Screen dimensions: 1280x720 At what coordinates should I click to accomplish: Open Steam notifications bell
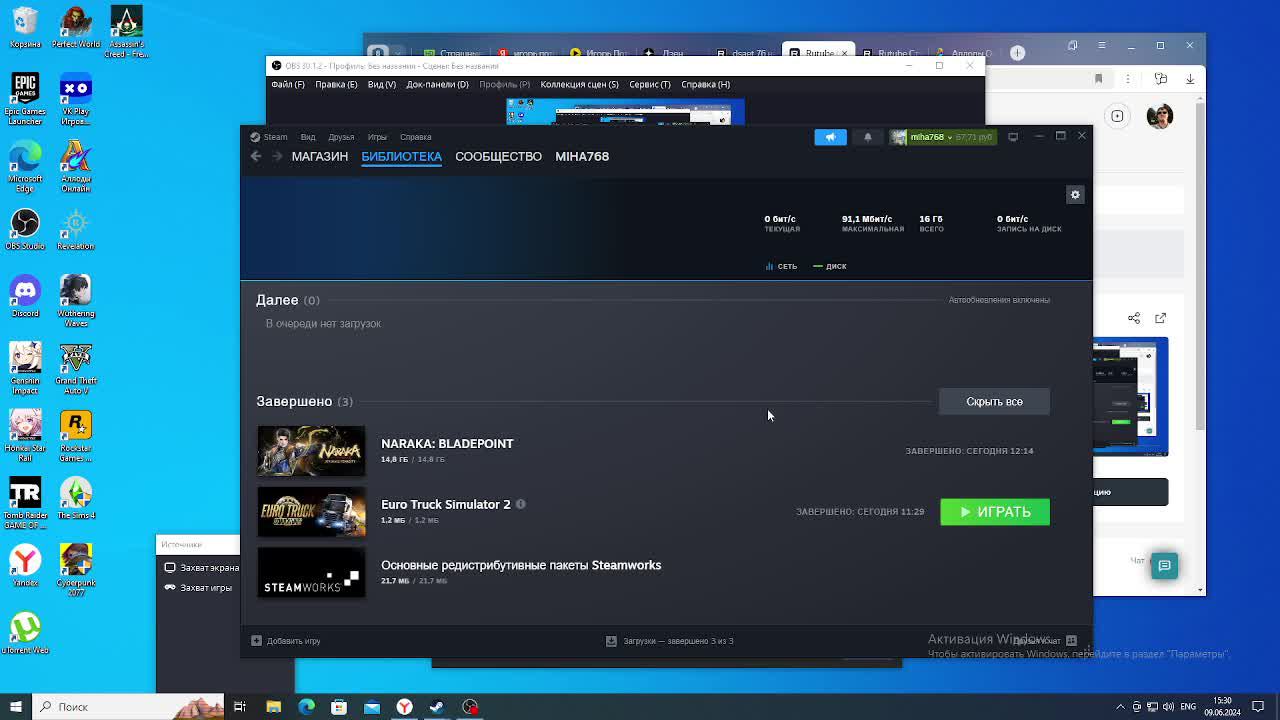[x=867, y=137]
